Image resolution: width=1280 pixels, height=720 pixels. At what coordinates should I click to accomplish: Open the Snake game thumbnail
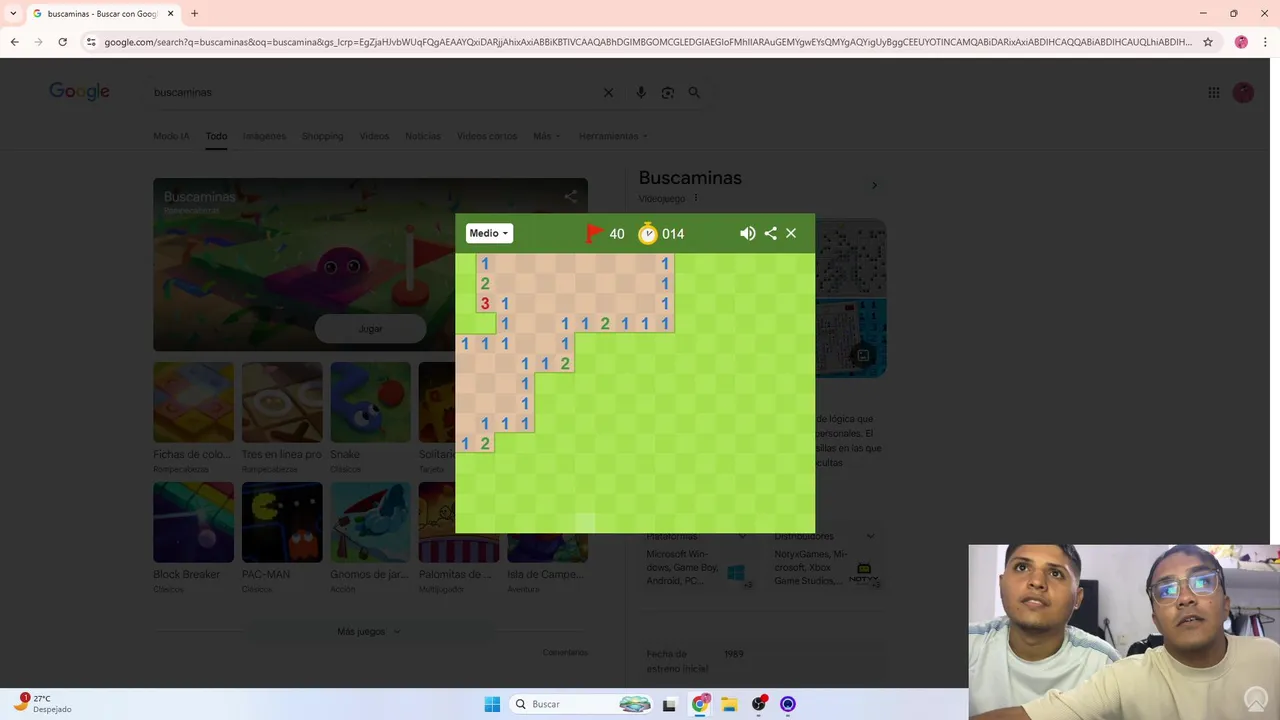[x=370, y=402]
